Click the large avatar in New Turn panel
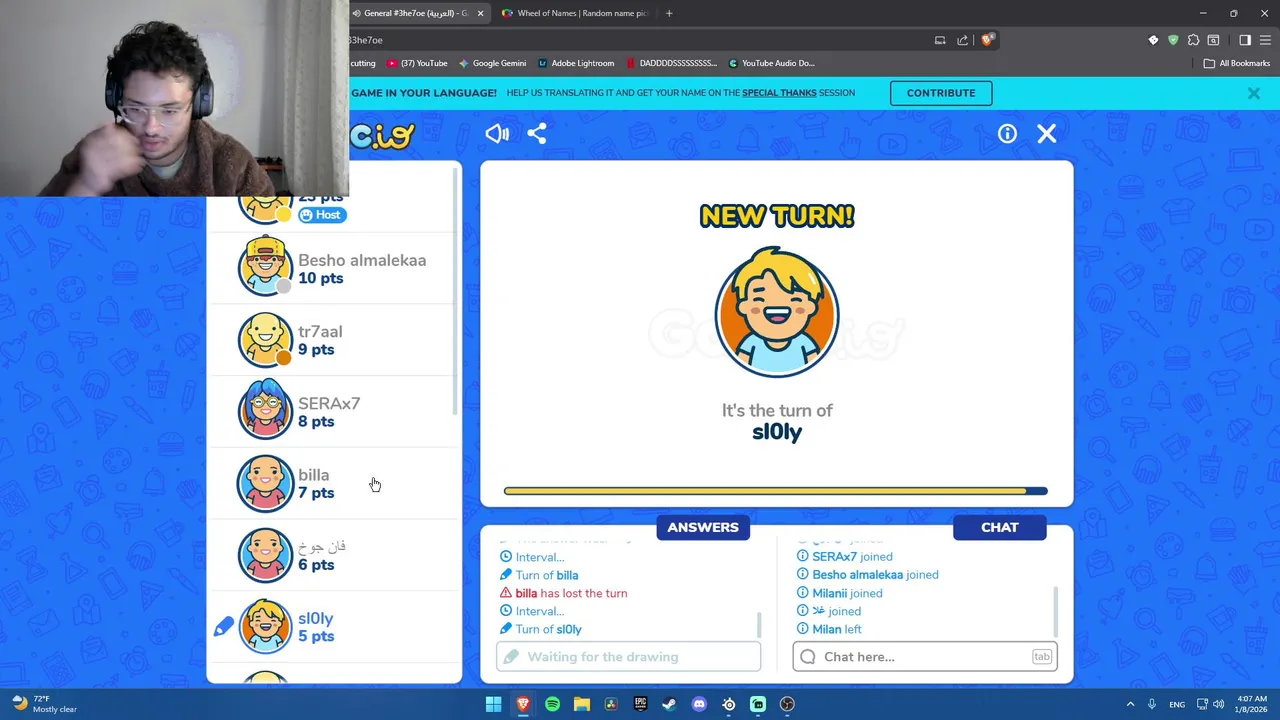The height and width of the screenshot is (720, 1280). click(777, 312)
